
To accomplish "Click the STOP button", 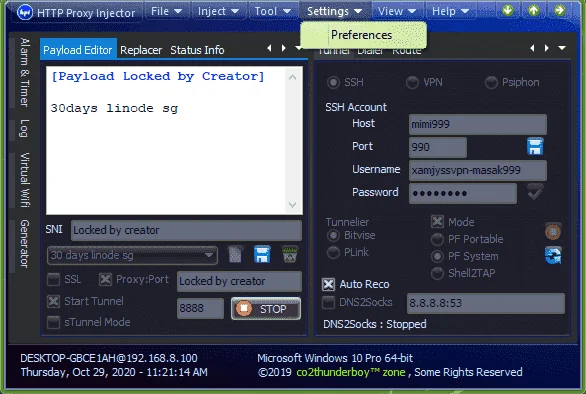I will 266,309.
